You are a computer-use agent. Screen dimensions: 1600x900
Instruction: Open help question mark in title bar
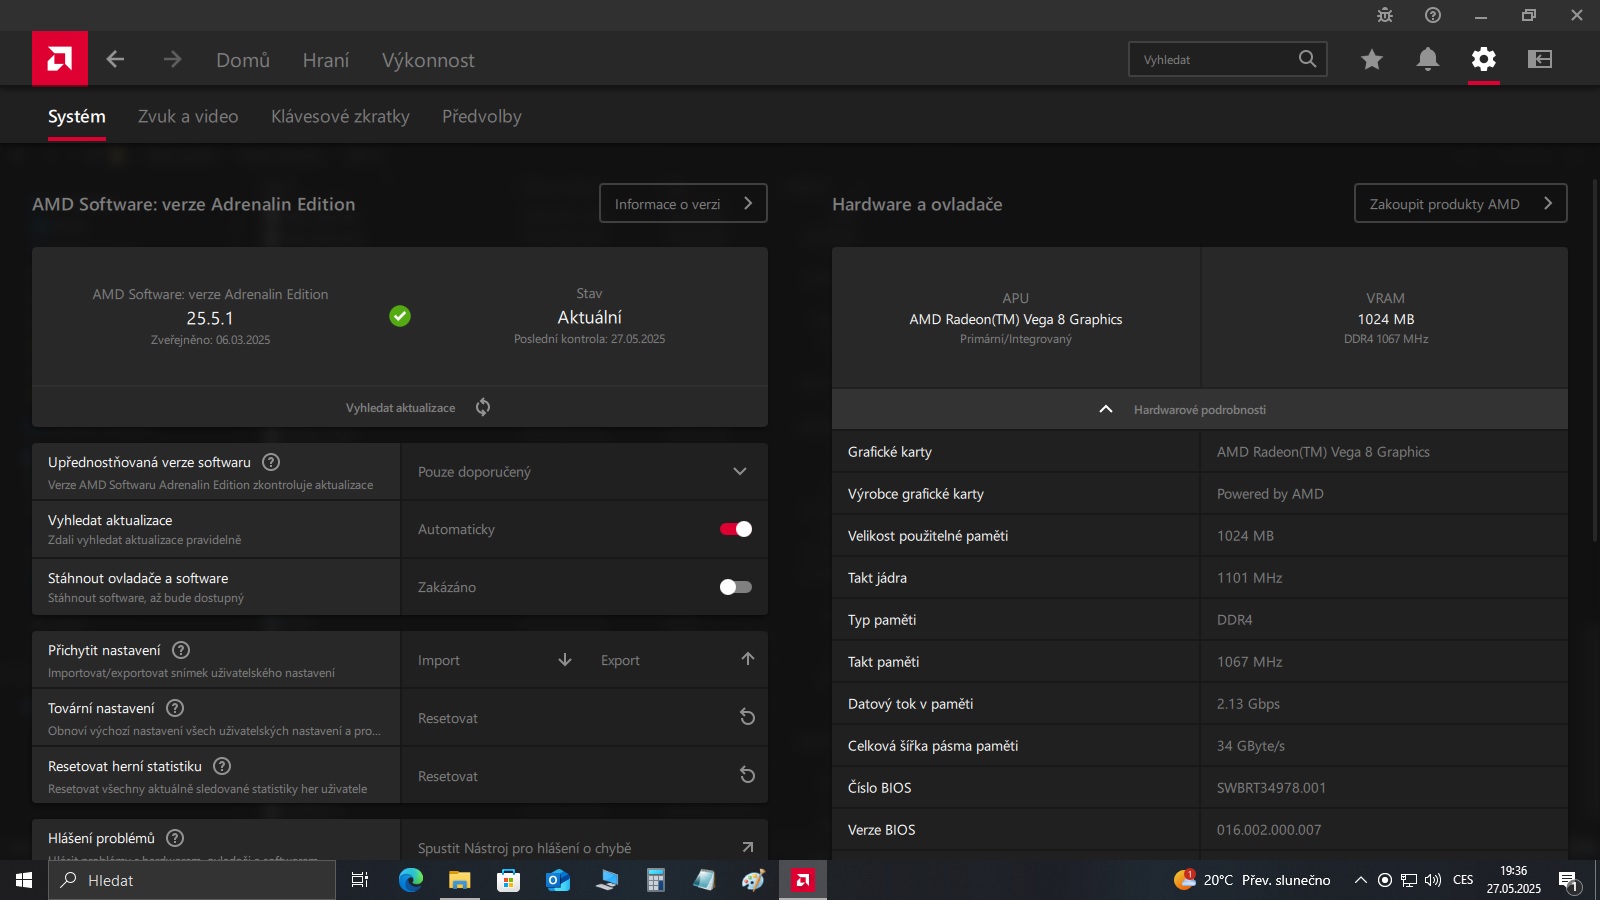pyautogui.click(x=1433, y=15)
